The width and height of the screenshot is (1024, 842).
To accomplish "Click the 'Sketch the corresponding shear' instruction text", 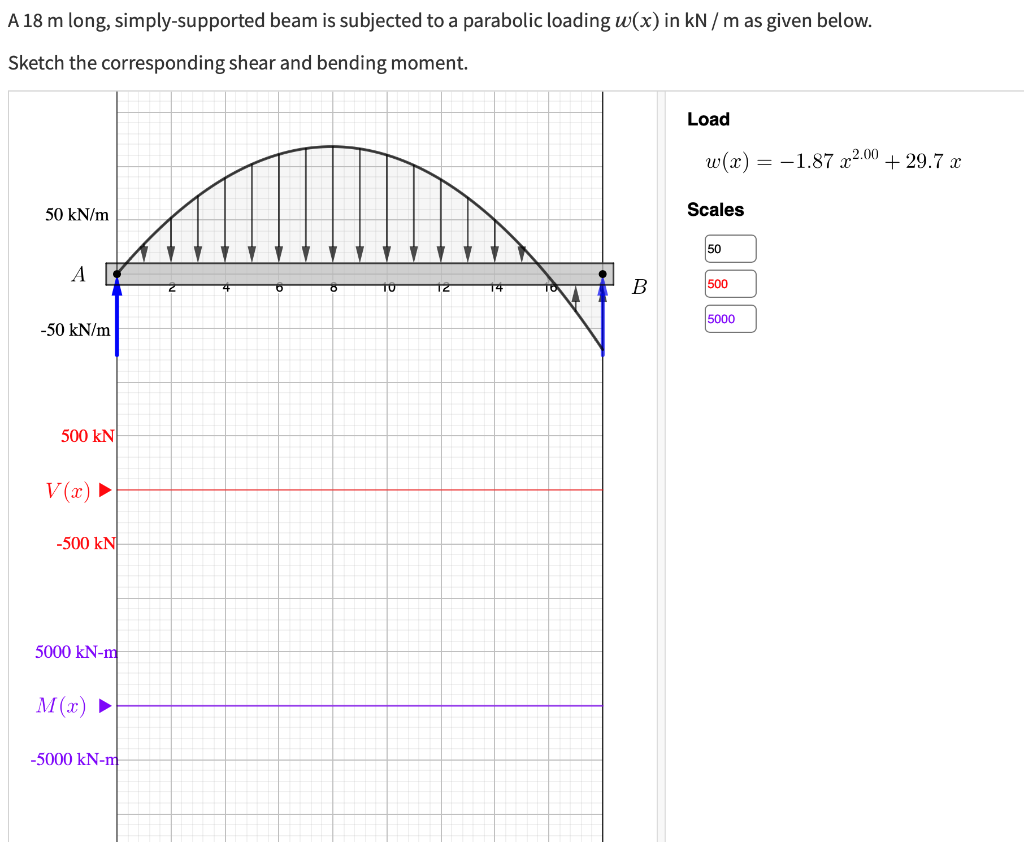I will (238, 63).
